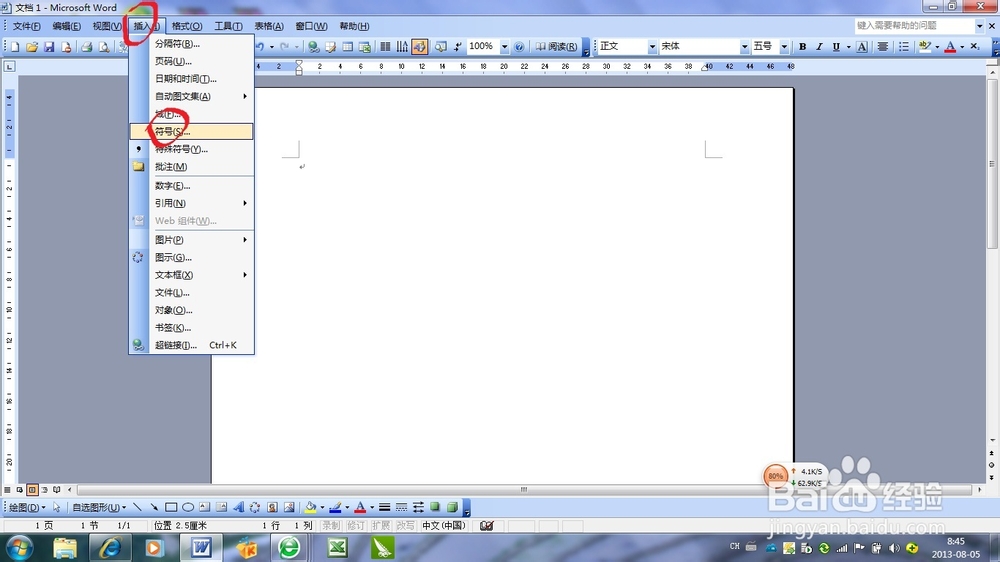Click the help question input field
Screen dimensions: 1000x562
click(x=915, y=26)
